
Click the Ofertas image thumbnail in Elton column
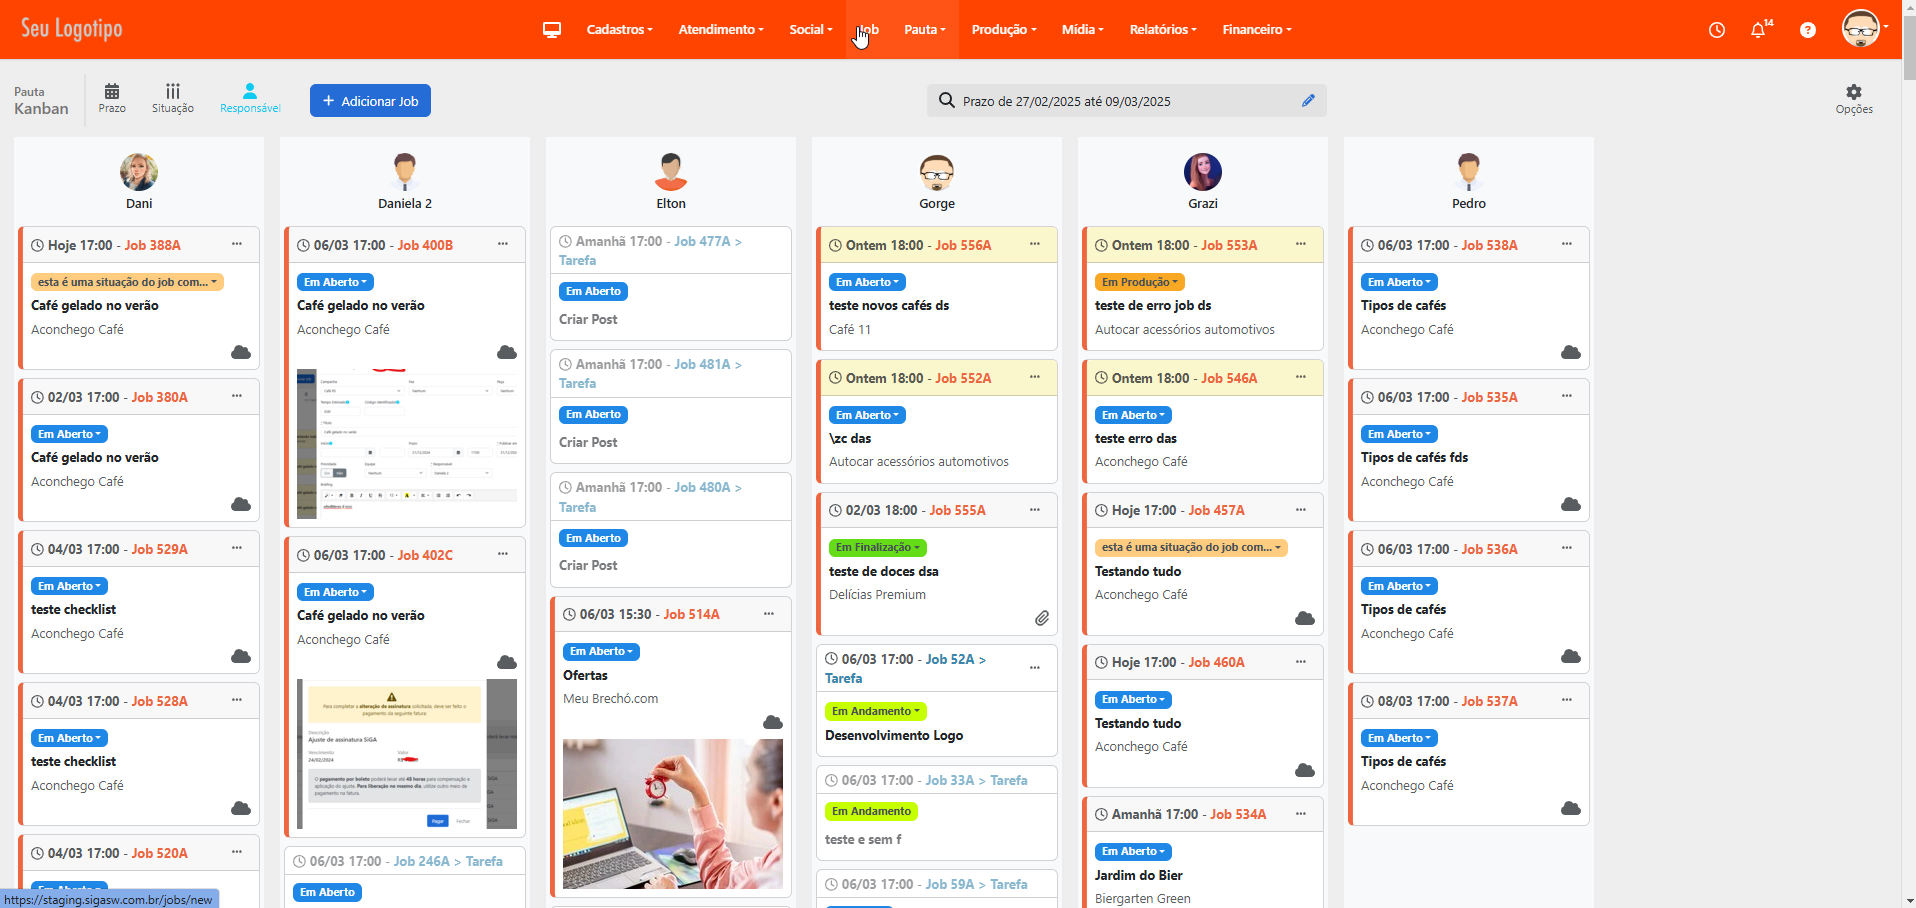point(672,813)
